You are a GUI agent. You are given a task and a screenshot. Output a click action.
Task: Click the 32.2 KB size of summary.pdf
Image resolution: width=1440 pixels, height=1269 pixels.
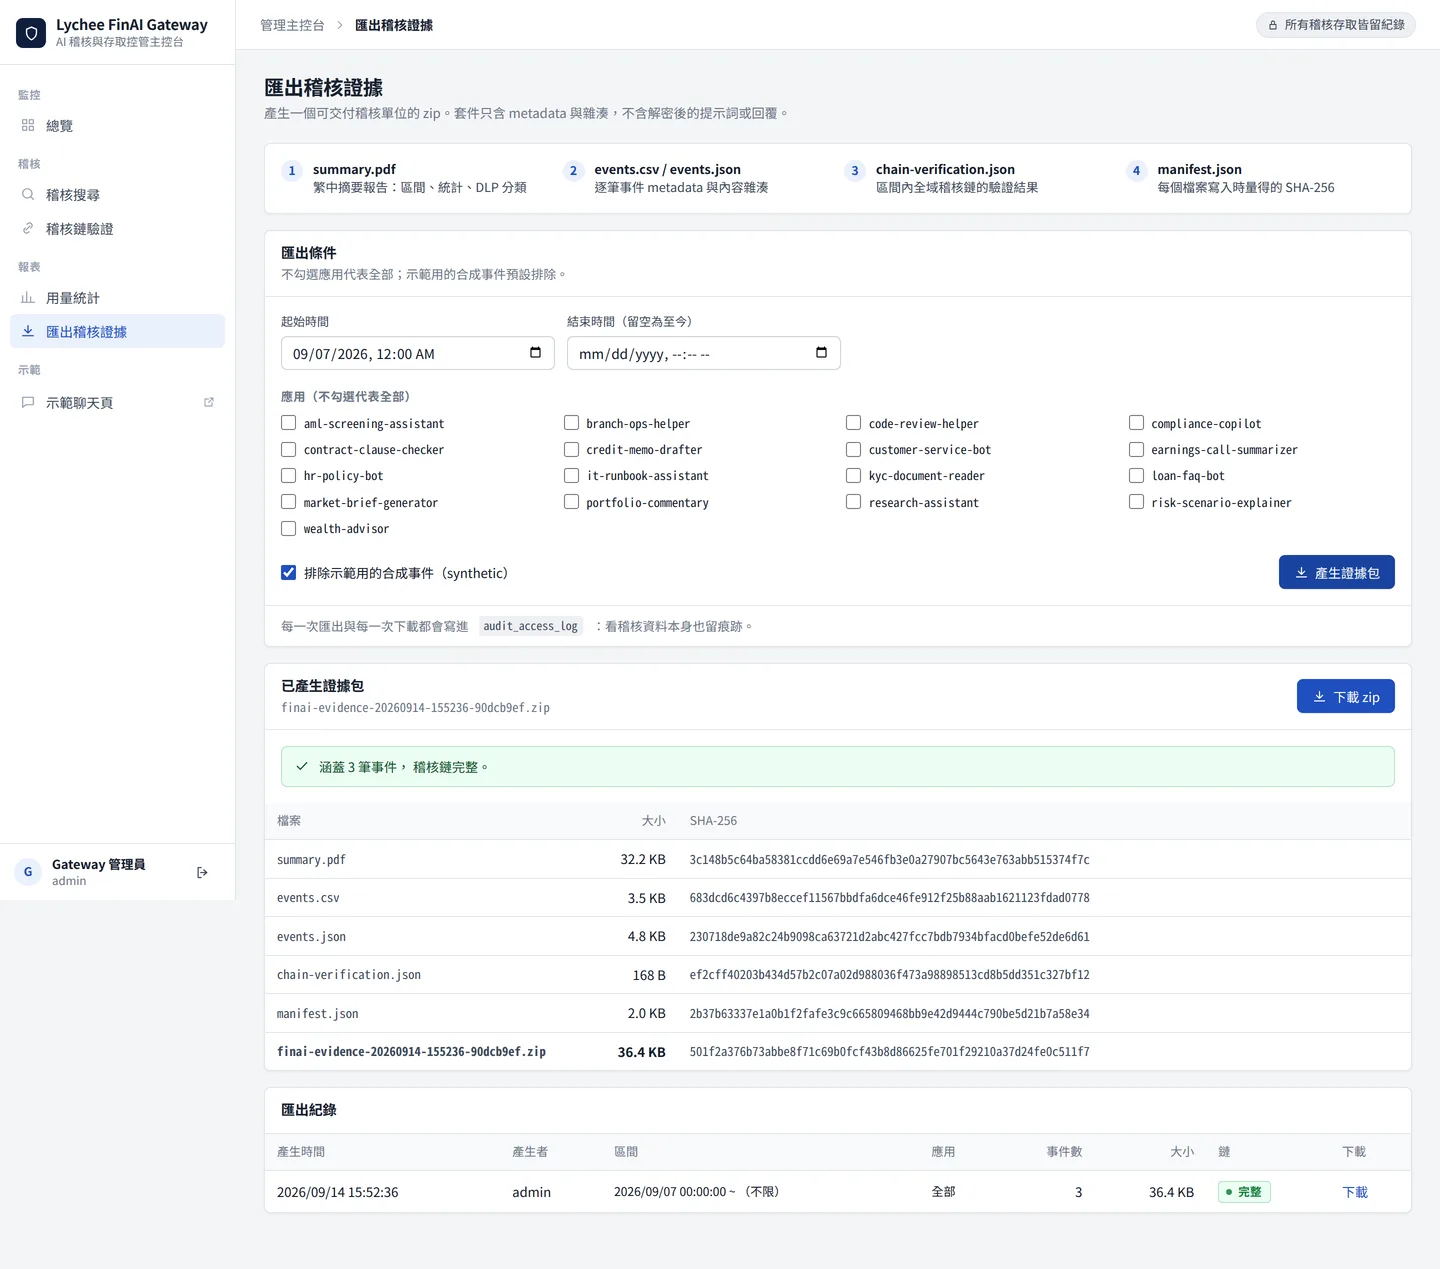(x=643, y=859)
